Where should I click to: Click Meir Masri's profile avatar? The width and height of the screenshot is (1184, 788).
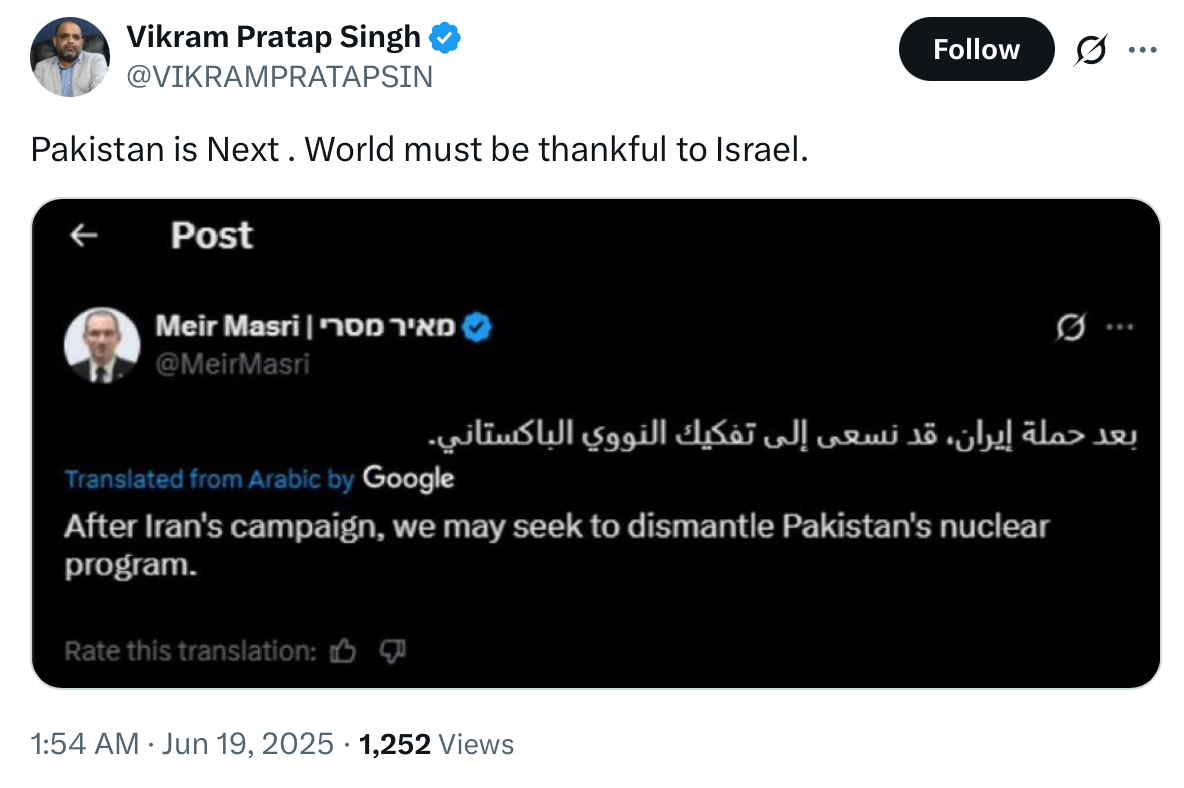click(102, 345)
